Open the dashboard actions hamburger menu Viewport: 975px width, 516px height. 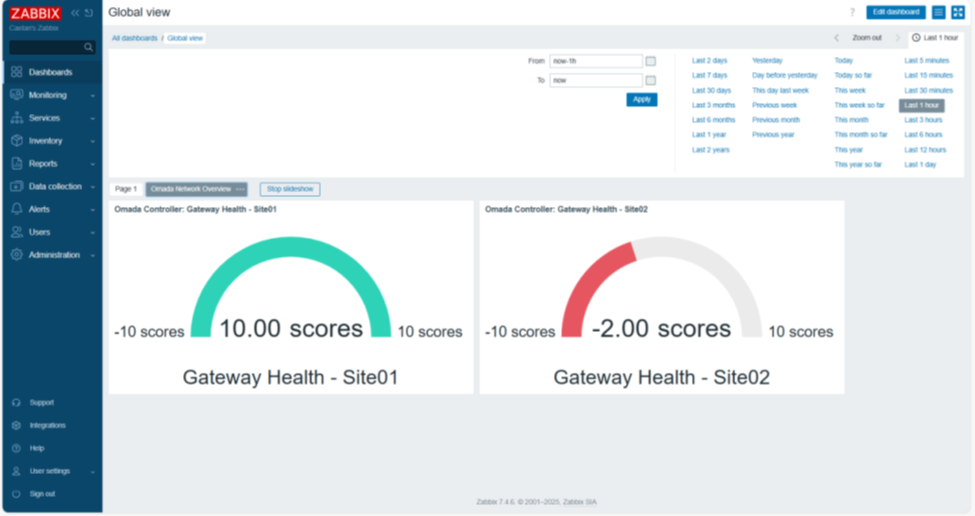[x=938, y=12]
